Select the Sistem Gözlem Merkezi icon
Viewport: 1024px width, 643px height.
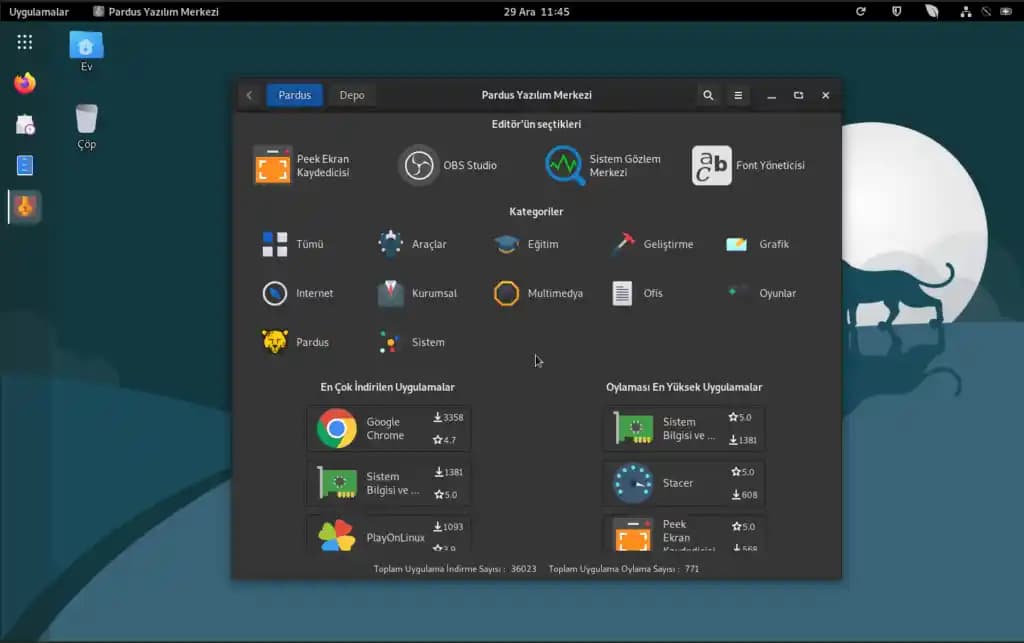pyautogui.click(x=565, y=165)
